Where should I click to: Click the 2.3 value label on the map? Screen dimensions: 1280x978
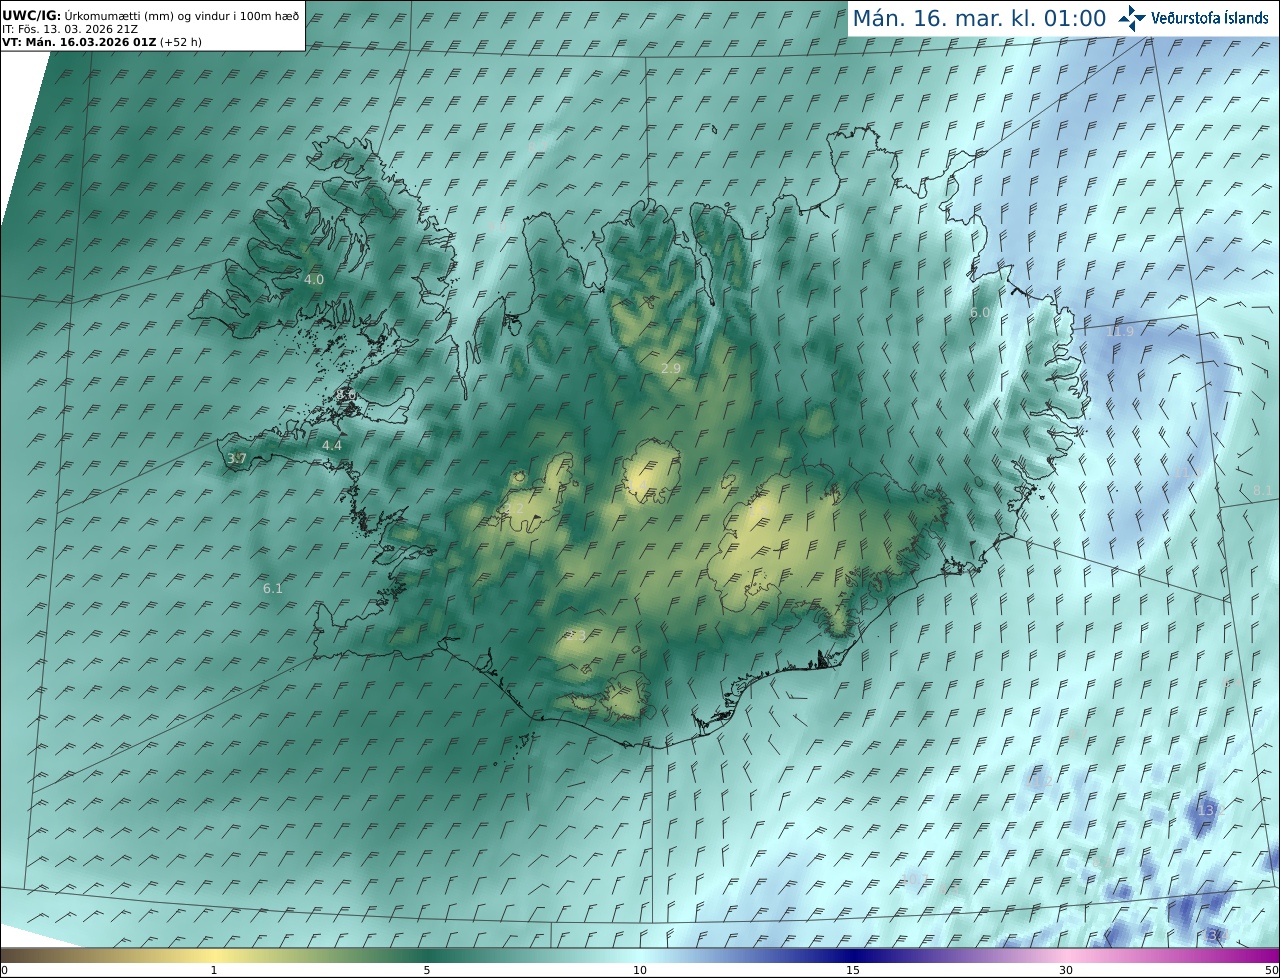click(576, 636)
